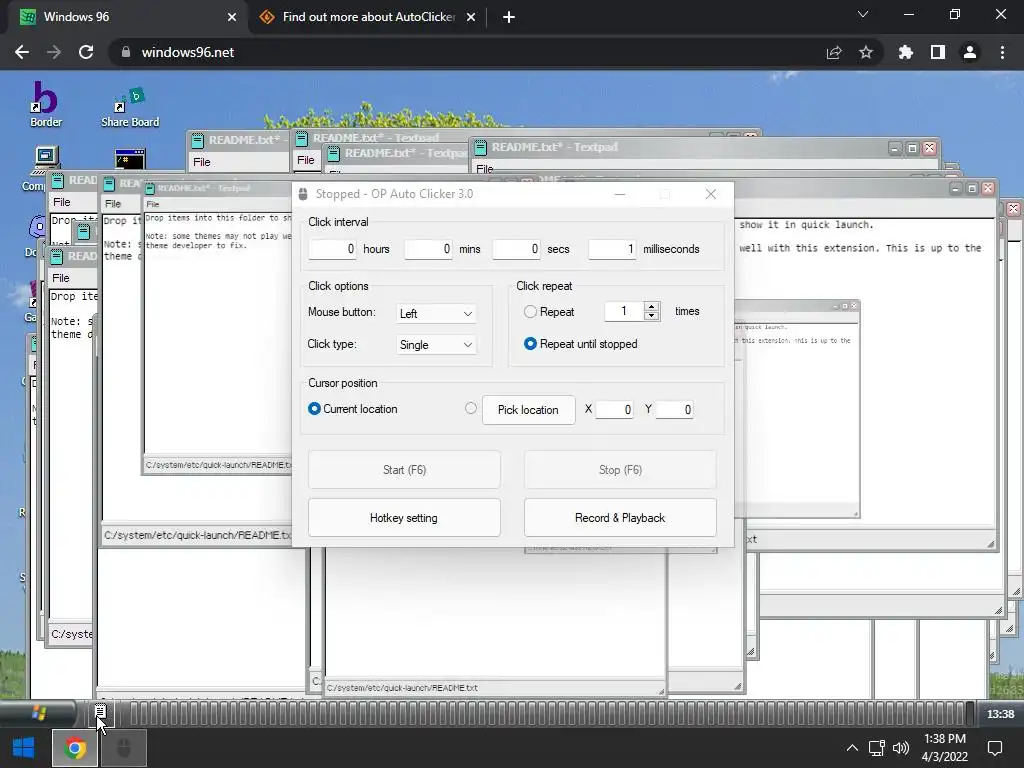Image resolution: width=1024 pixels, height=768 pixels.
Task: Click the Textpad taskbar item under the cursor
Action: 101,712
